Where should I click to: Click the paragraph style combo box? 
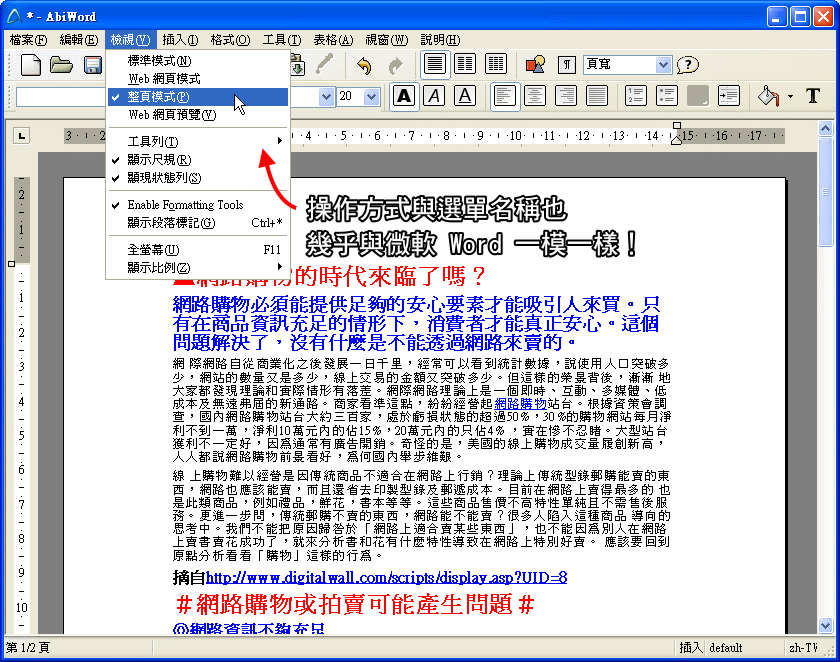(61, 96)
